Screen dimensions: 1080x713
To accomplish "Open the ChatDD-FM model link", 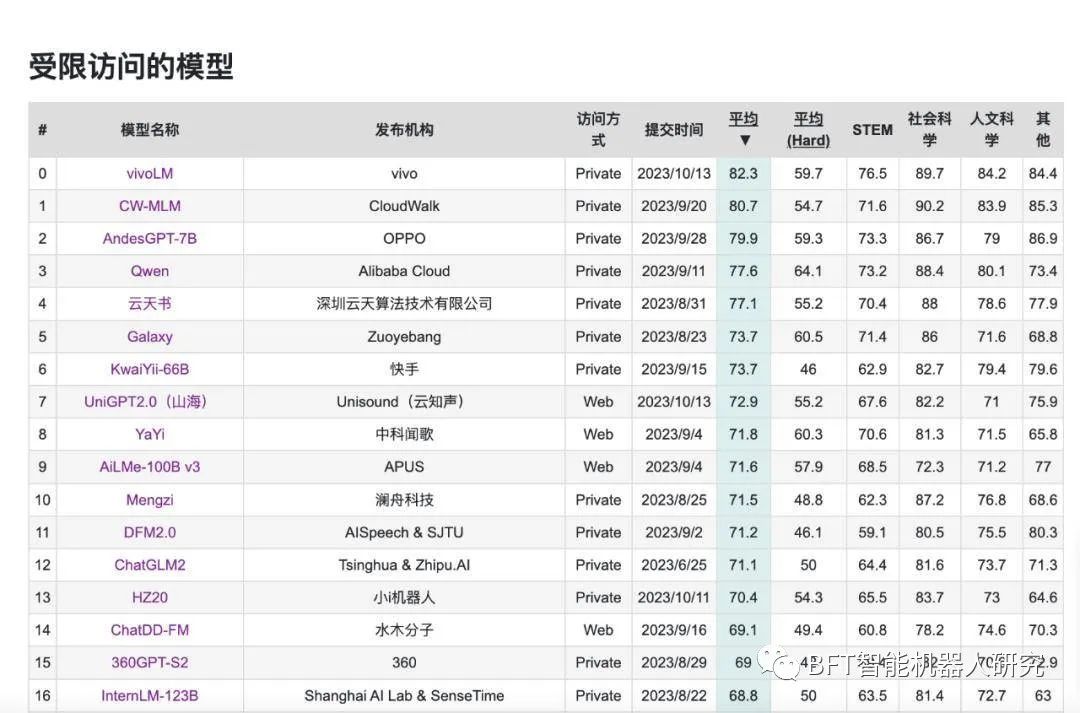I will tap(149, 630).
